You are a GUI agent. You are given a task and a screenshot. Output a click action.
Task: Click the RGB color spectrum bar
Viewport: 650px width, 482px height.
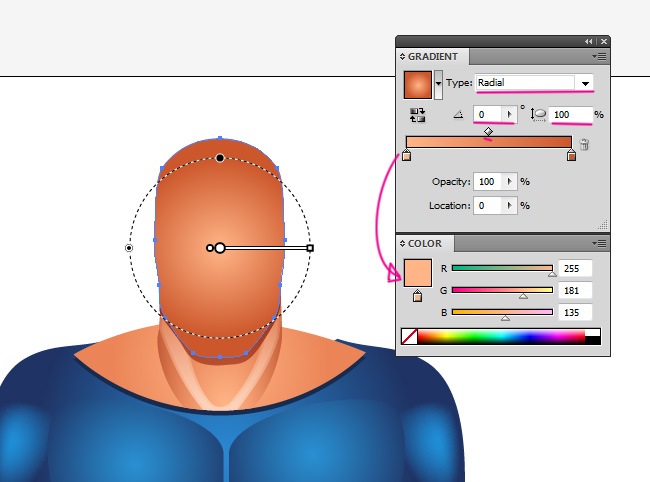tap(509, 337)
